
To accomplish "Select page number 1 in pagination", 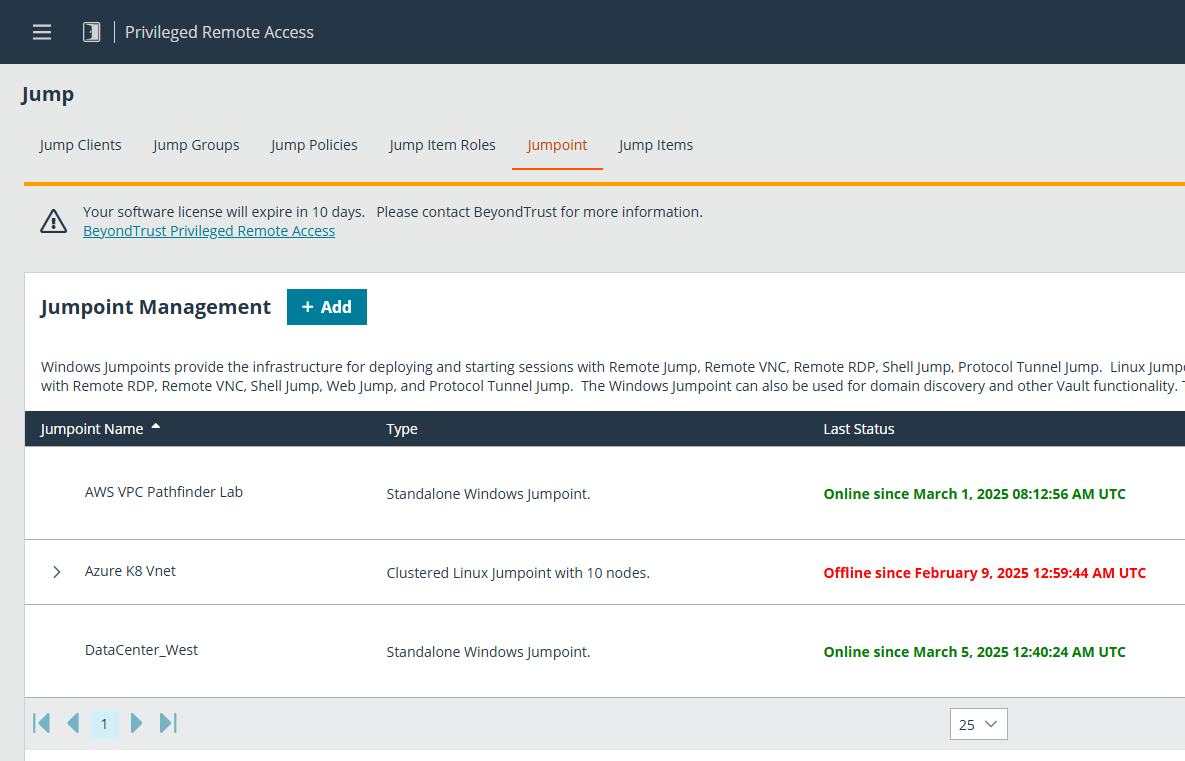I will click(104, 724).
